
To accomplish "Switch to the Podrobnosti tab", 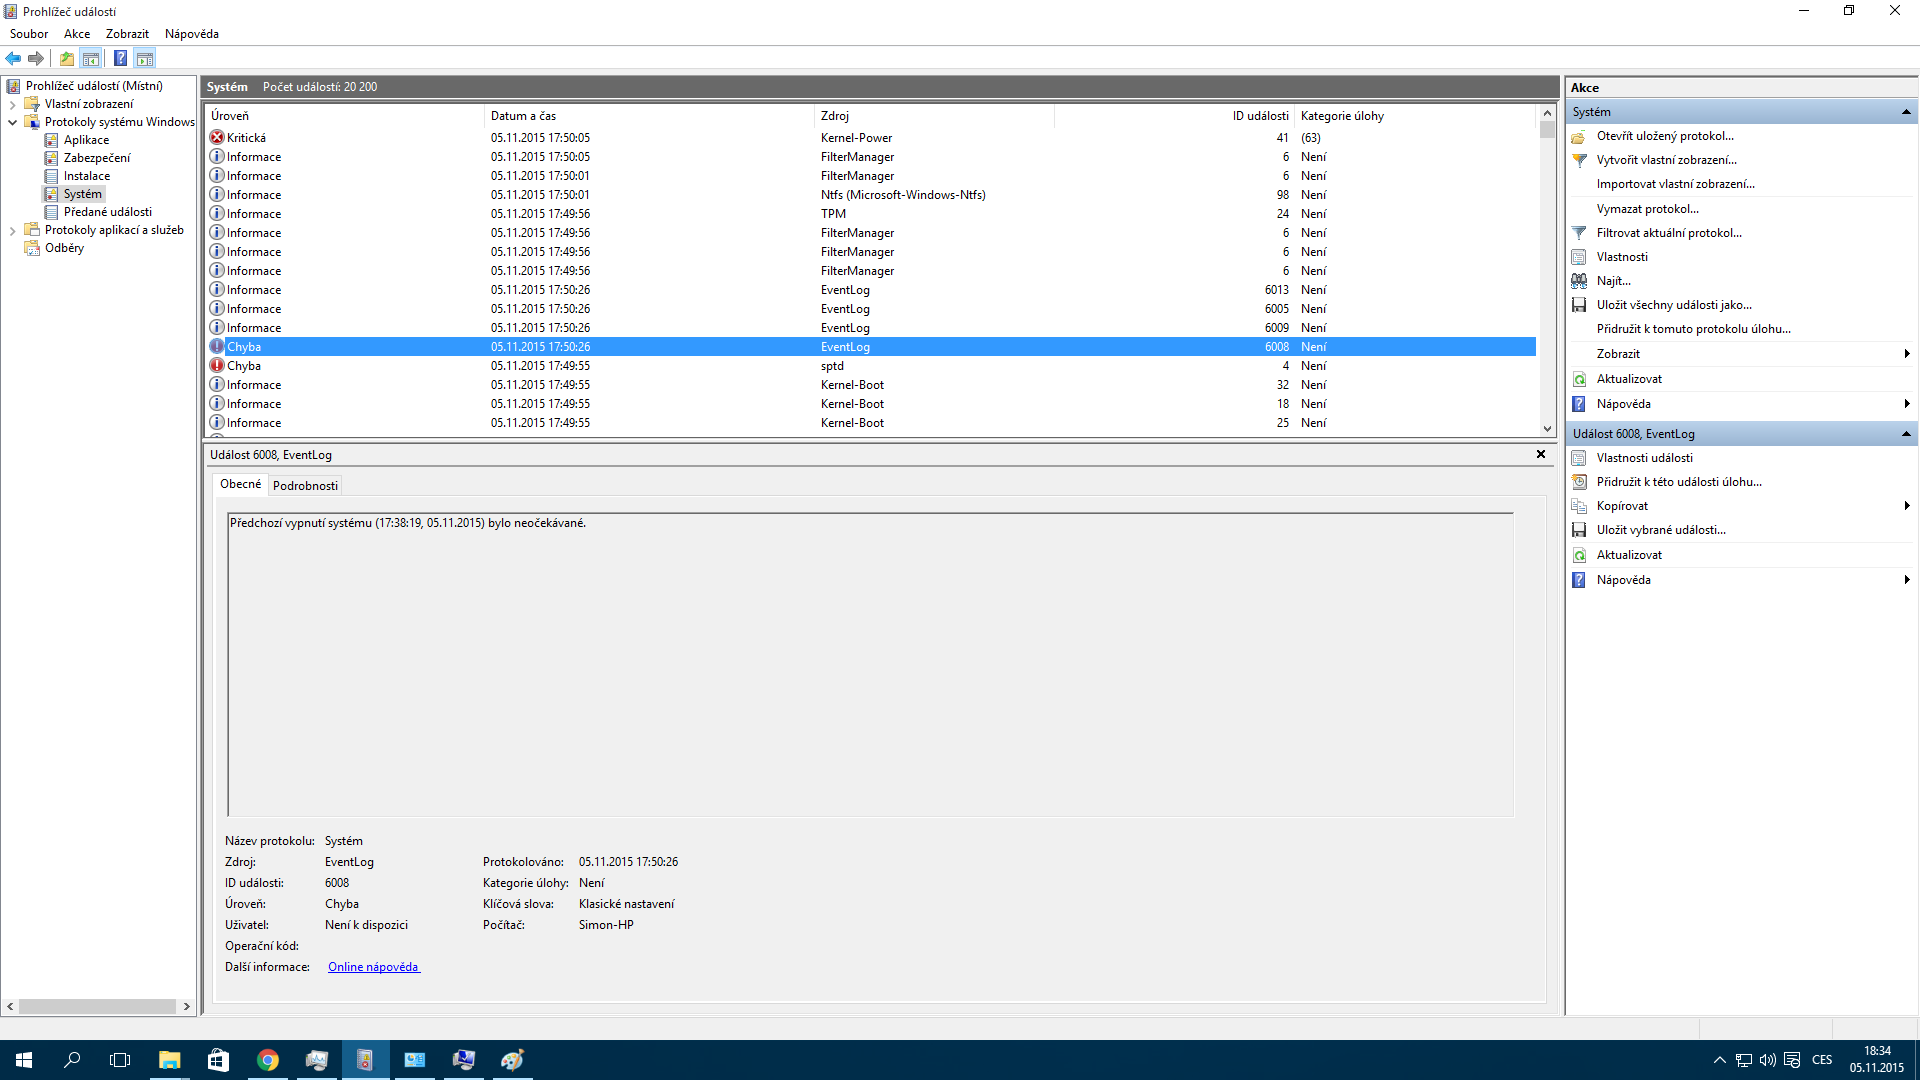I will click(305, 485).
